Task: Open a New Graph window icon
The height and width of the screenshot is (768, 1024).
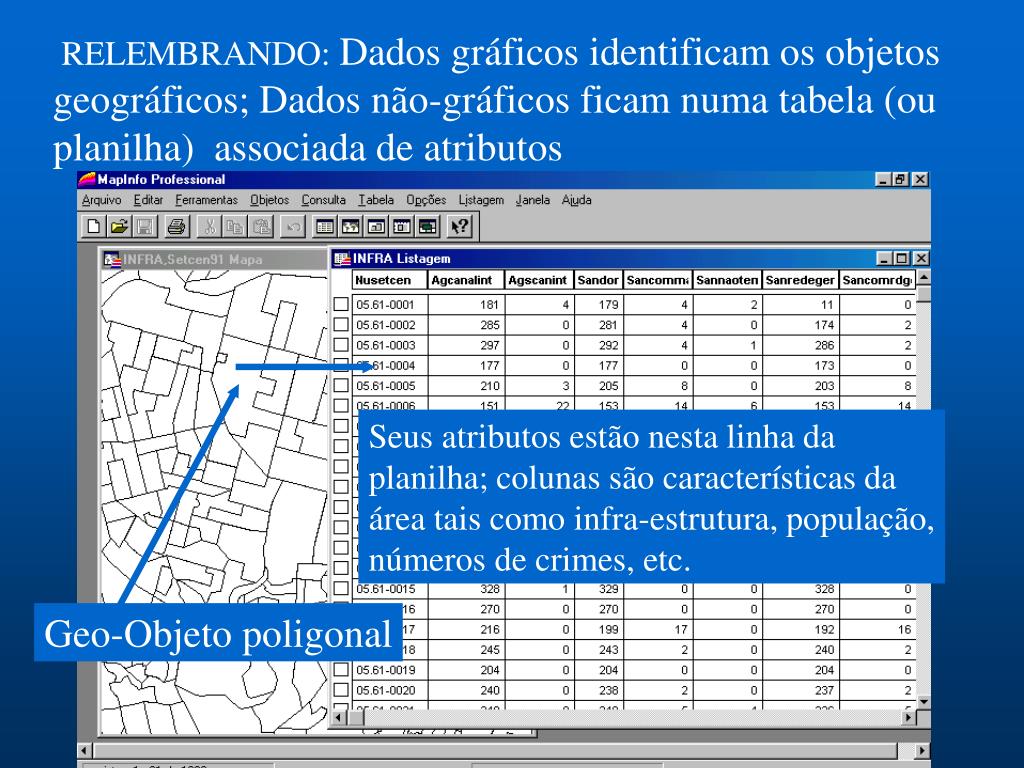Action: [376, 227]
